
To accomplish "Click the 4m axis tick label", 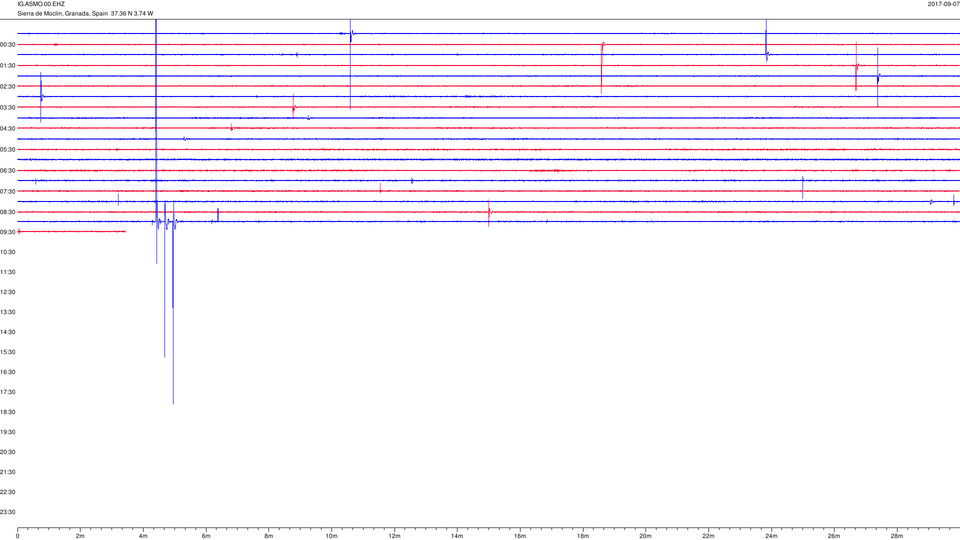I will coord(143,536).
